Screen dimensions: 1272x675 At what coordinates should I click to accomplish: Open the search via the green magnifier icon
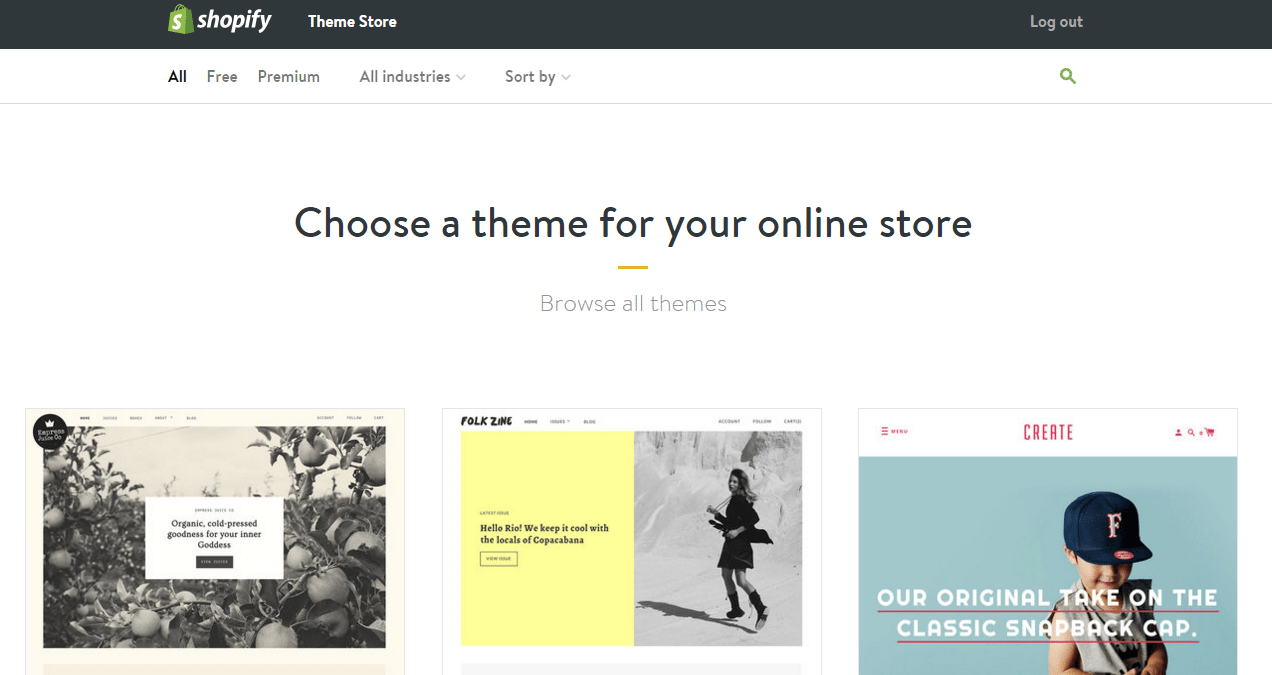1068,76
